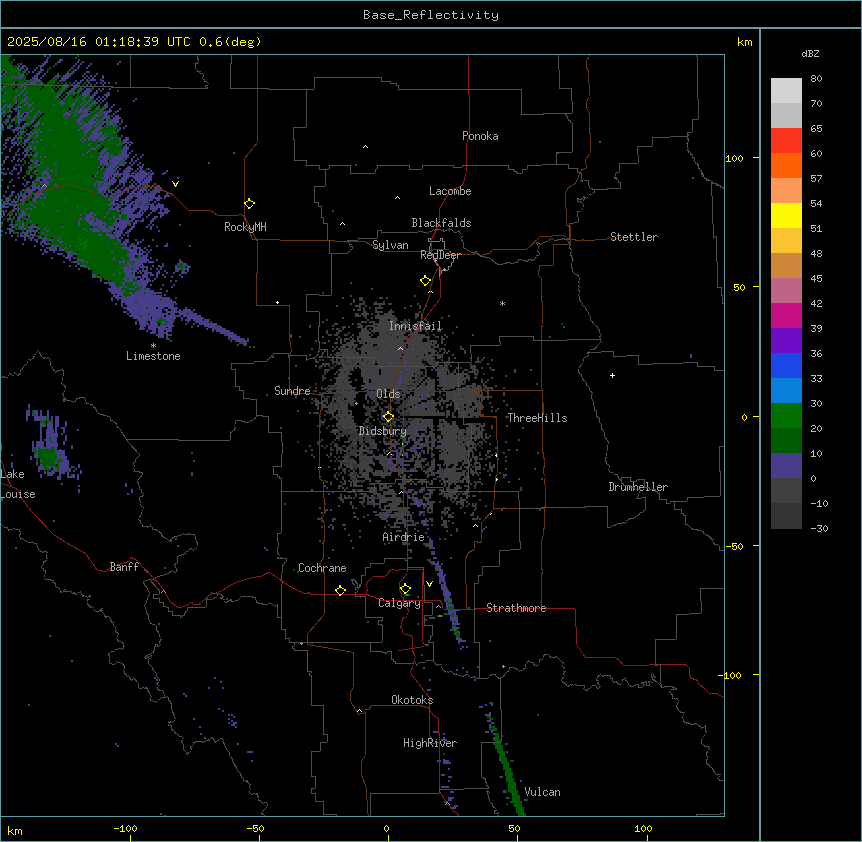Click the Vulcan town label
The height and width of the screenshot is (842, 862).
tap(542, 792)
